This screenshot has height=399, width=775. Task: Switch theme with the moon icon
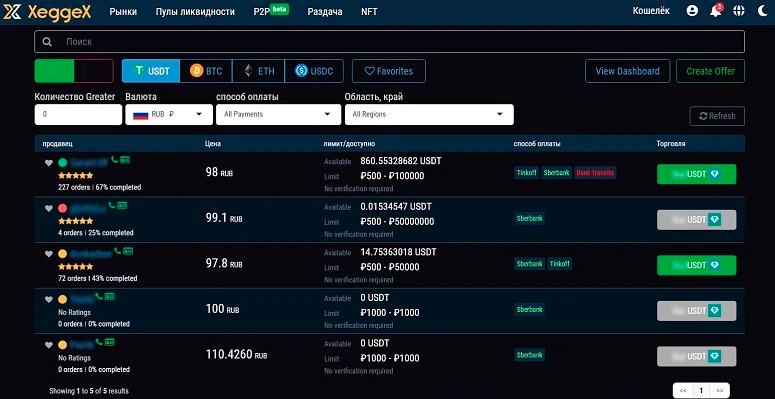[x=762, y=11]
